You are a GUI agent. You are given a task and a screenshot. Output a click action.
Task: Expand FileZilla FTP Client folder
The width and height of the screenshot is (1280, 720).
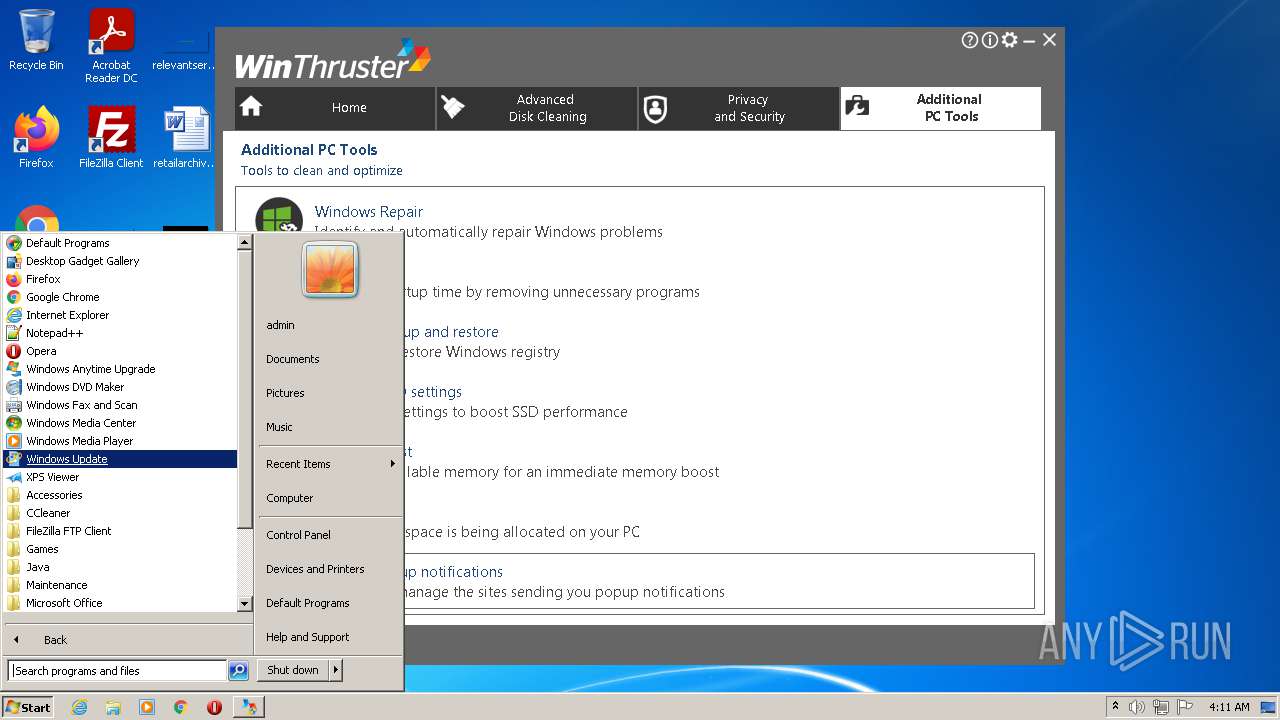coord(120,531)
